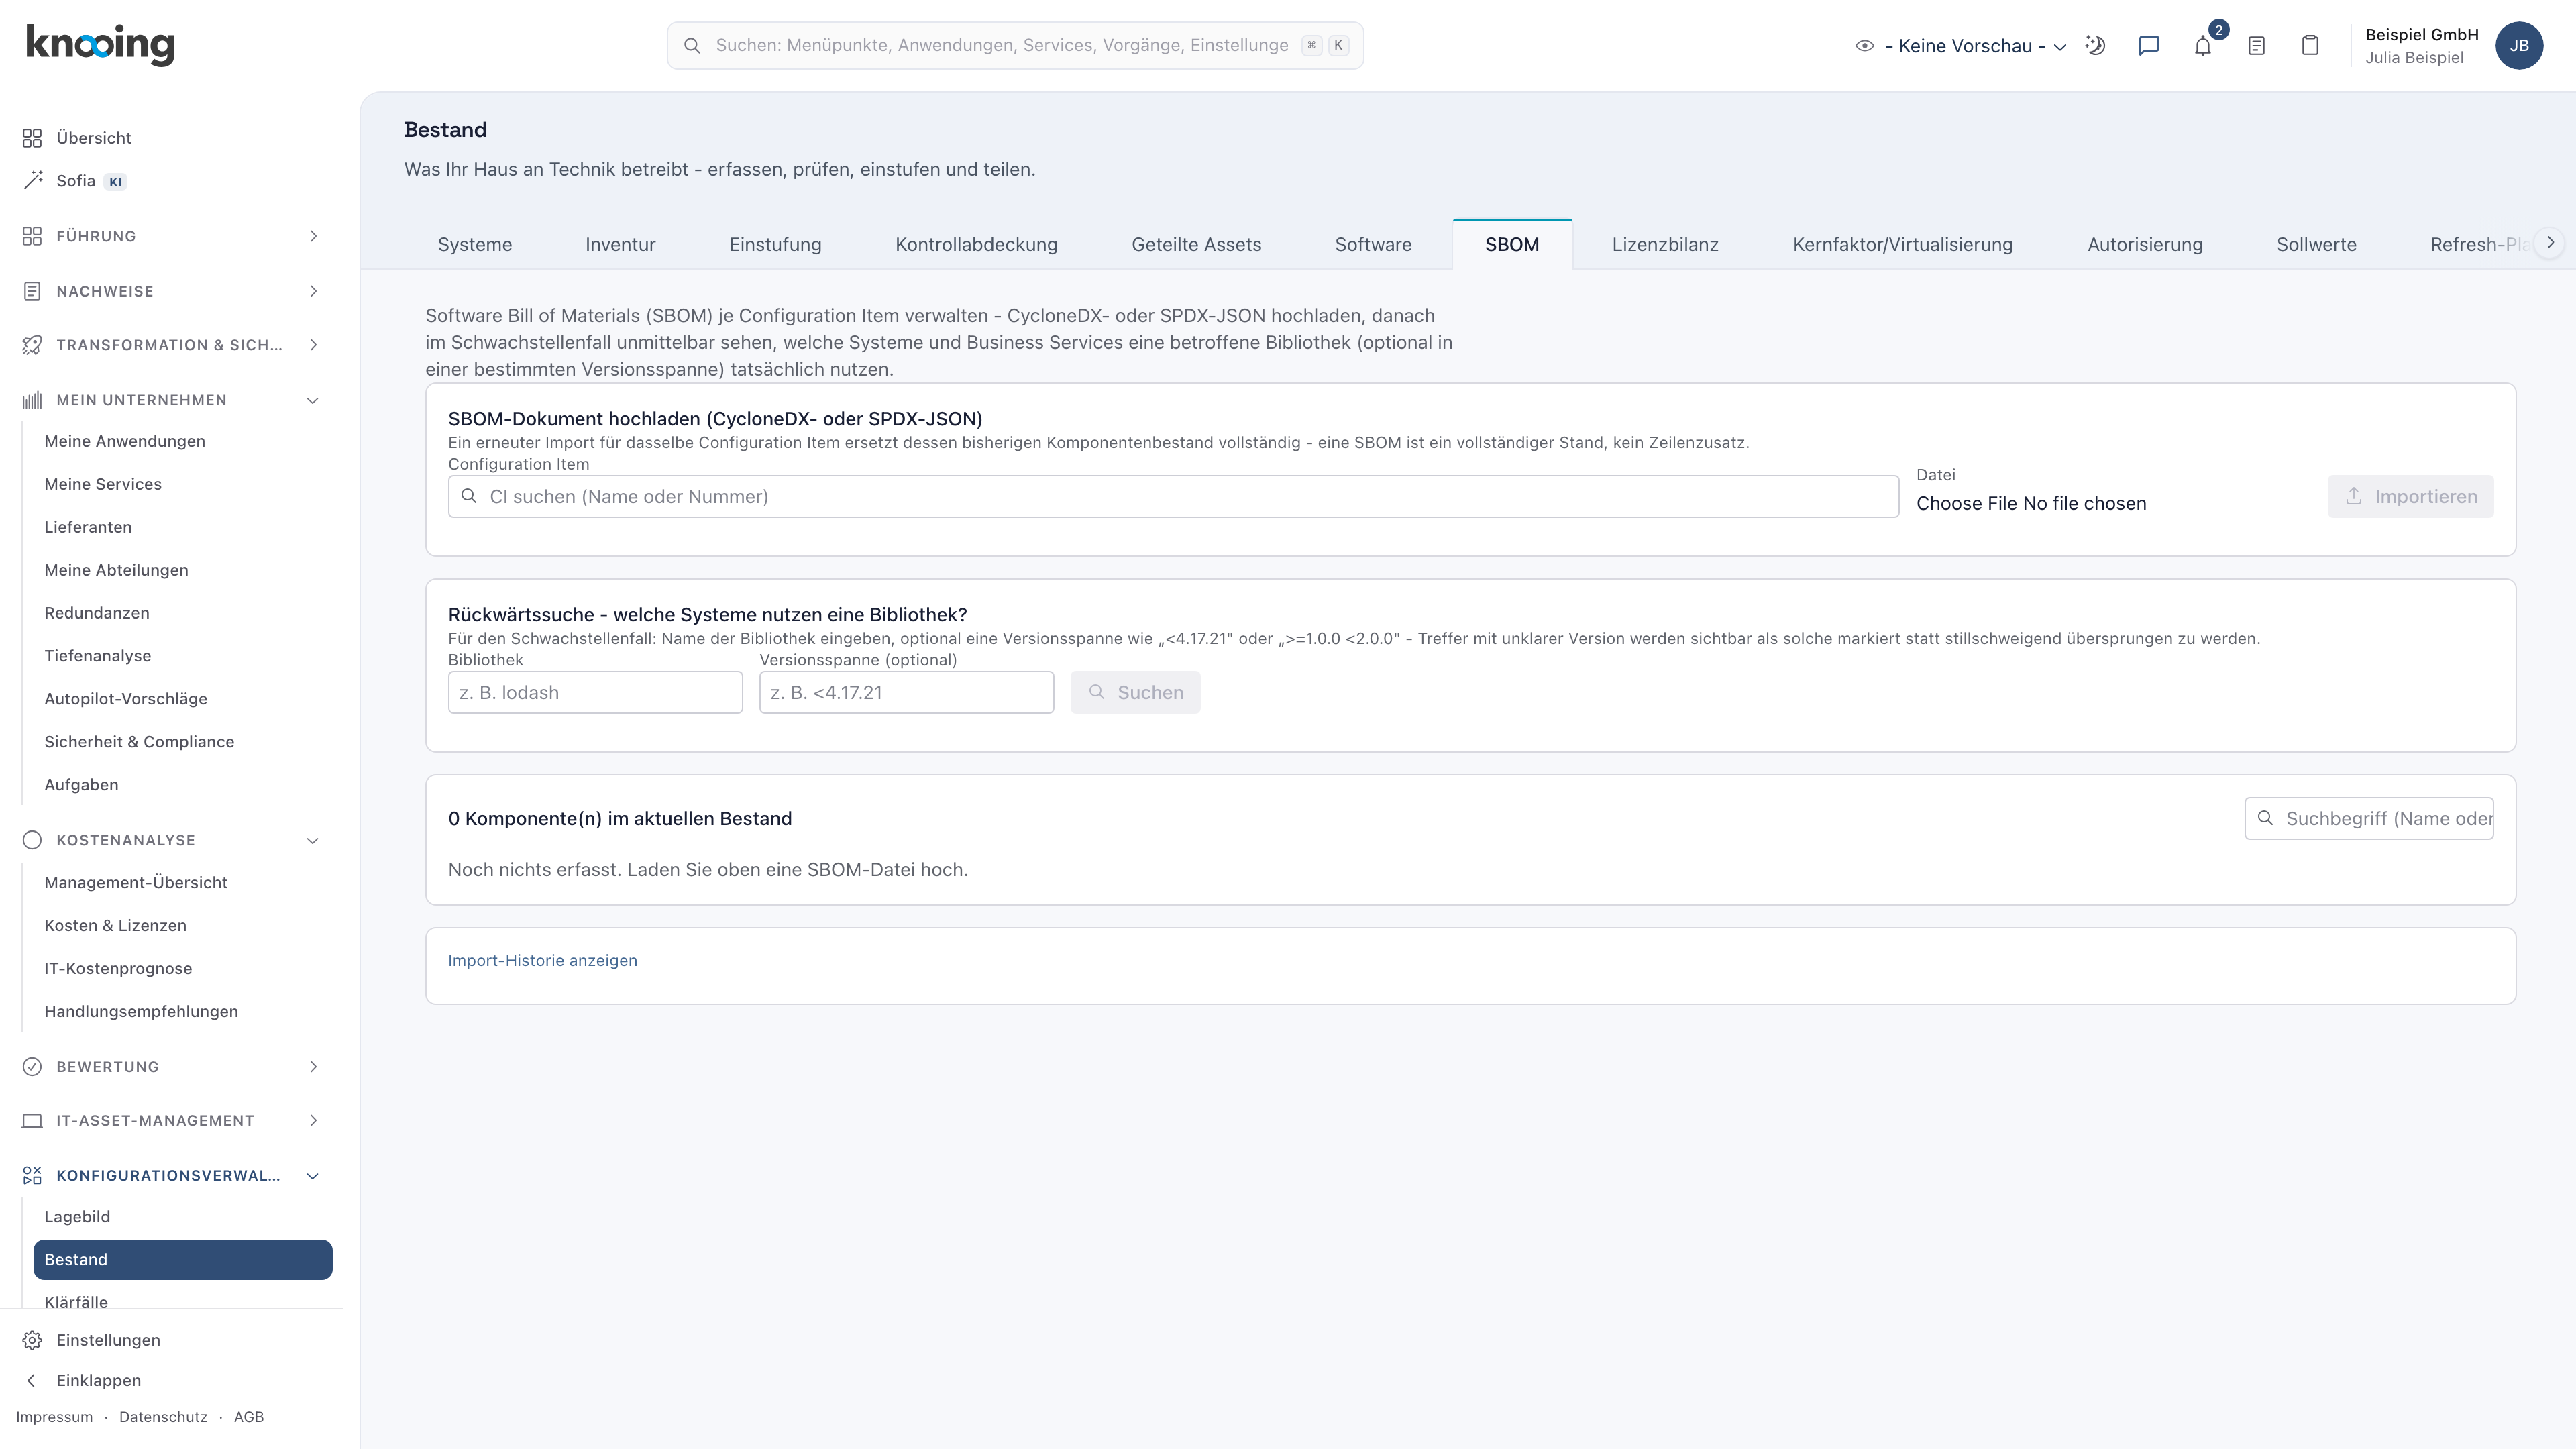The width and height of the screenshot is (2576, 1449).
Task: Focus the Suchbegriff component search field
Action: [x=2368, y=818]
